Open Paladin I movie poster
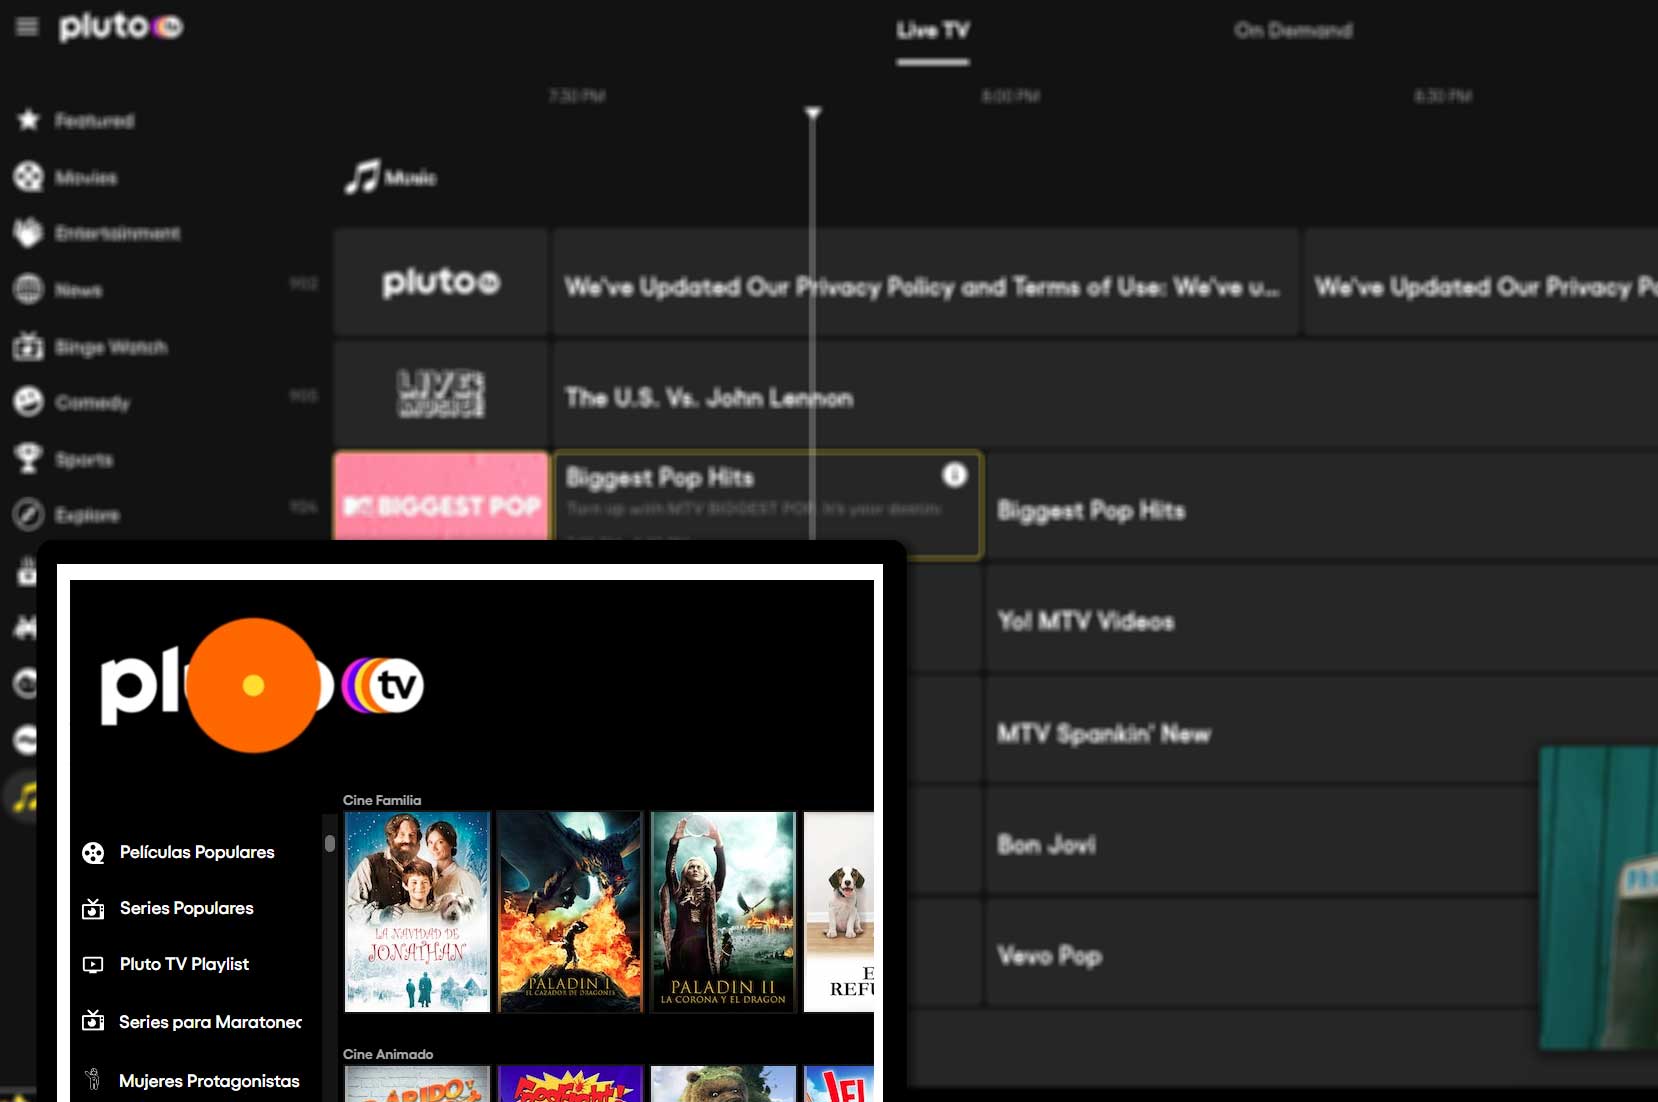 [x=570, y=912]
